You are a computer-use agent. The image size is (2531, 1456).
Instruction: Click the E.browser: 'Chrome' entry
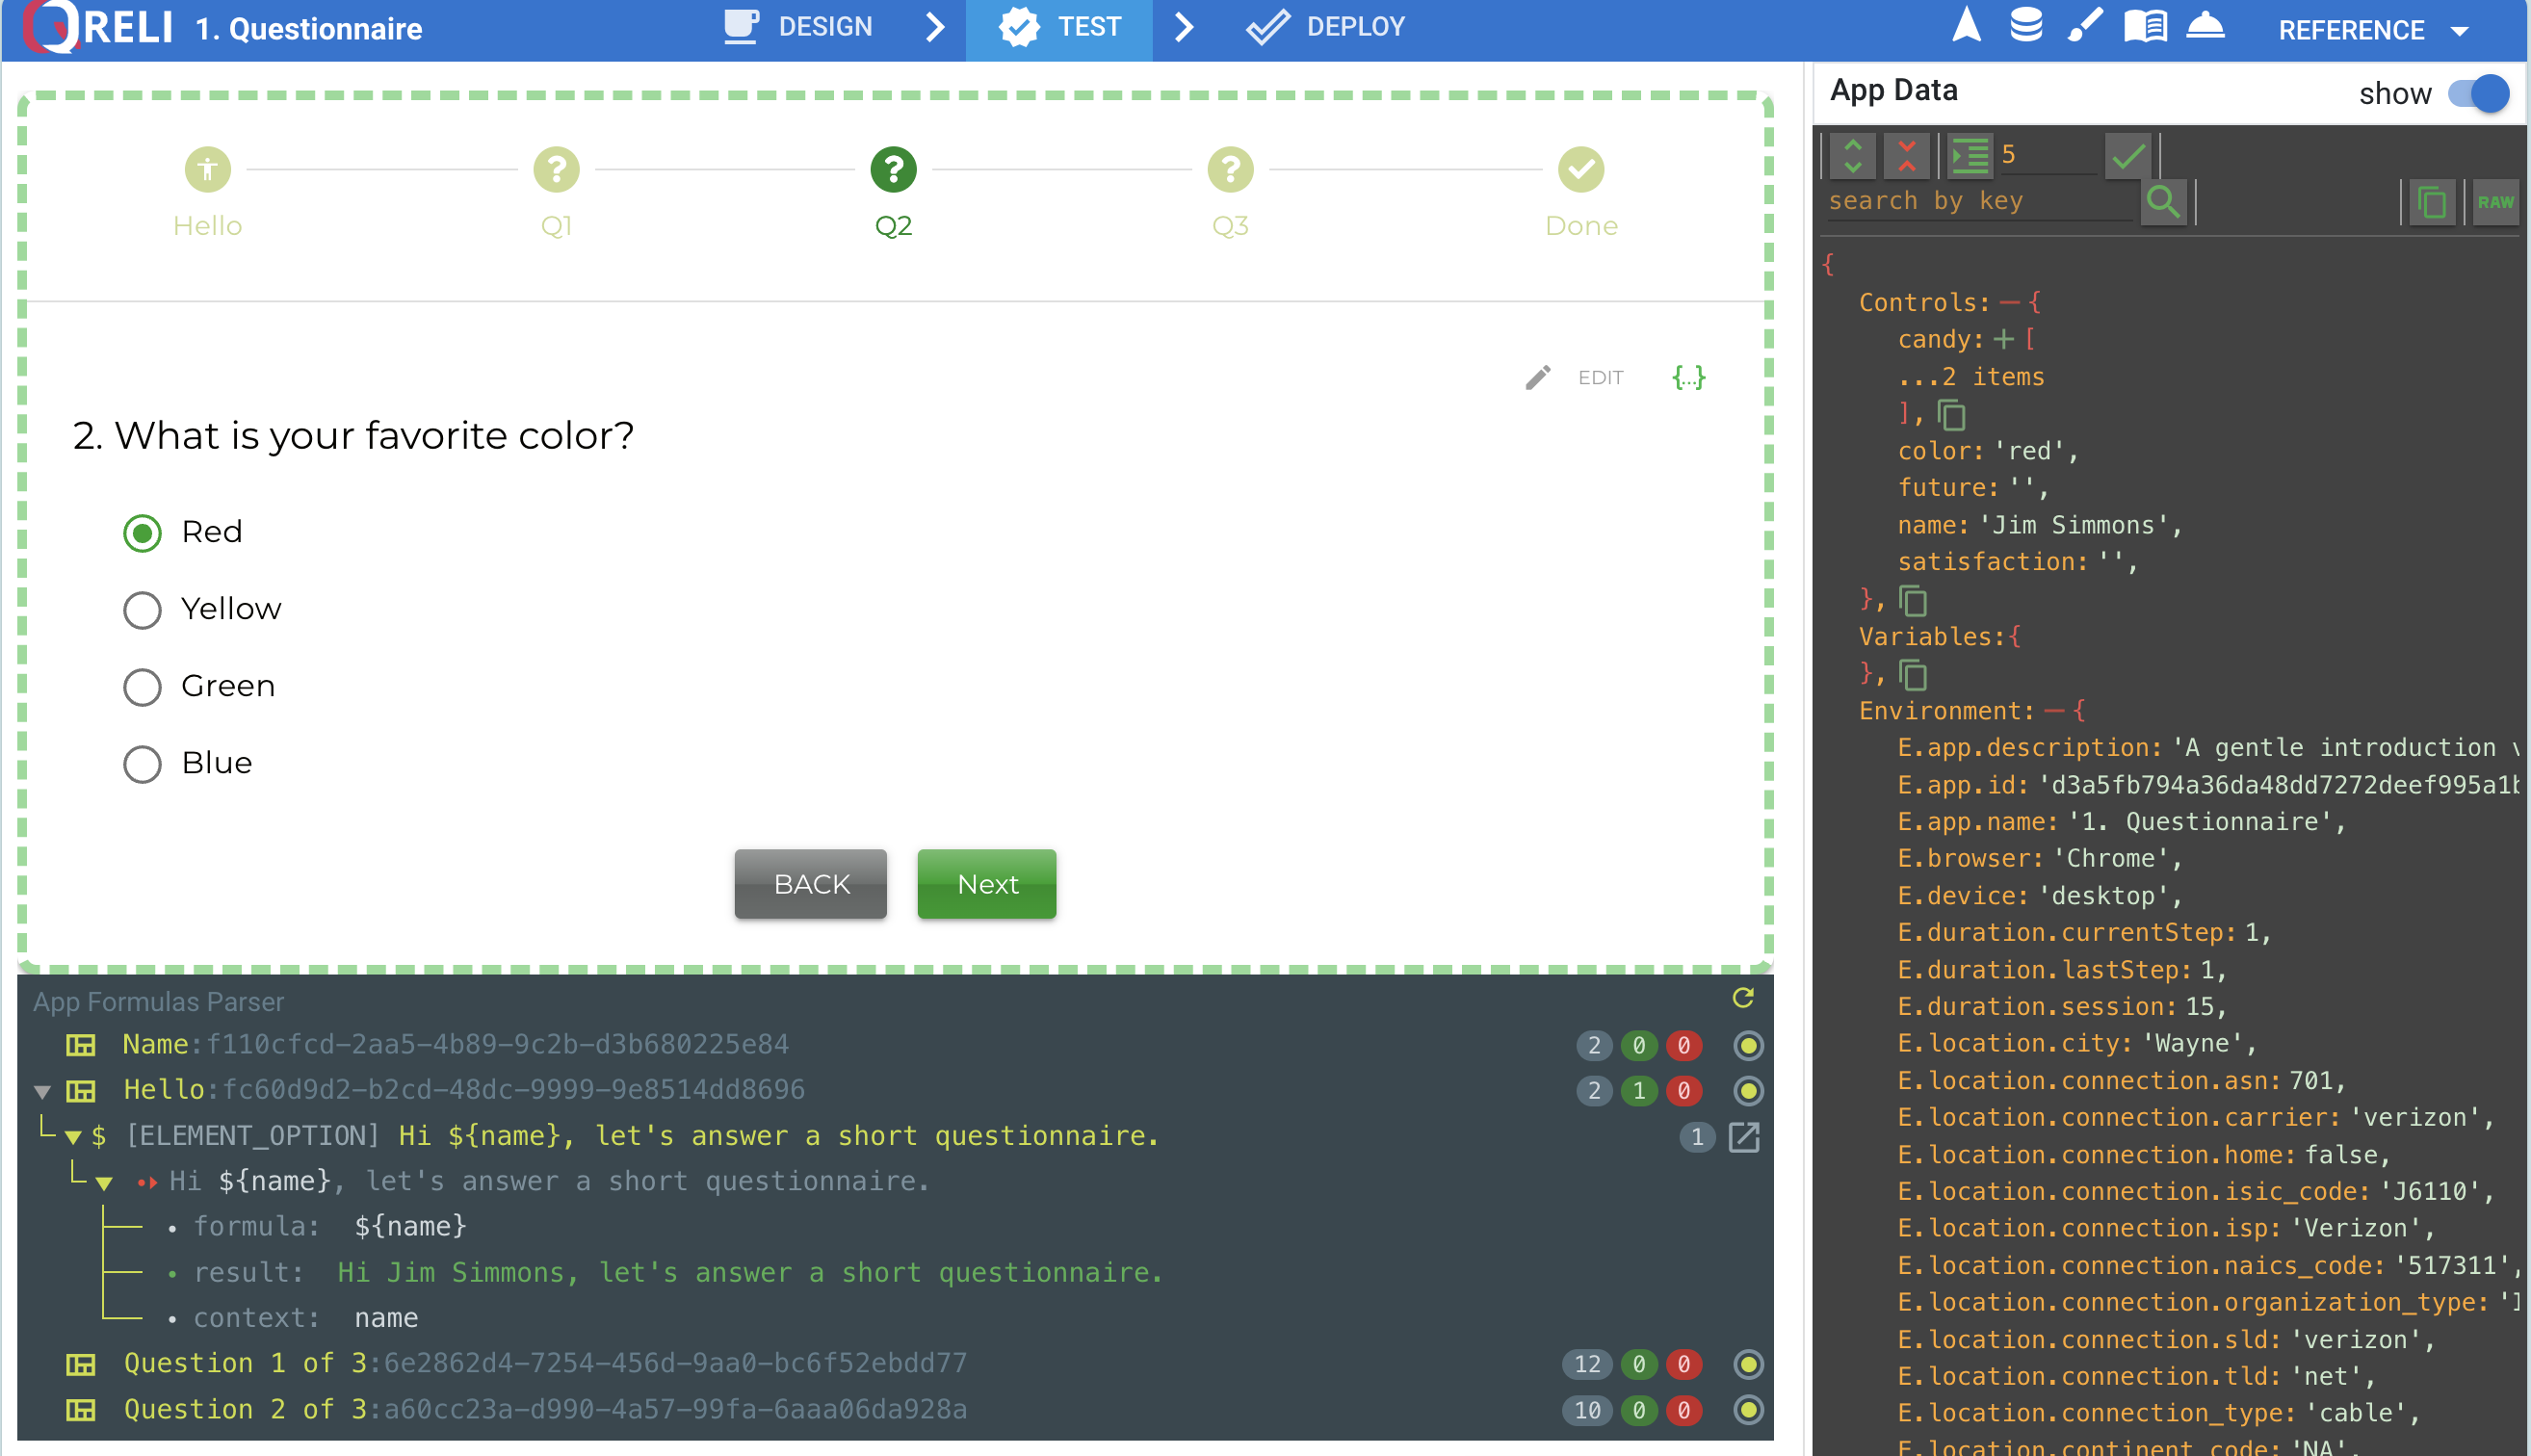[x=2039, y=858]
